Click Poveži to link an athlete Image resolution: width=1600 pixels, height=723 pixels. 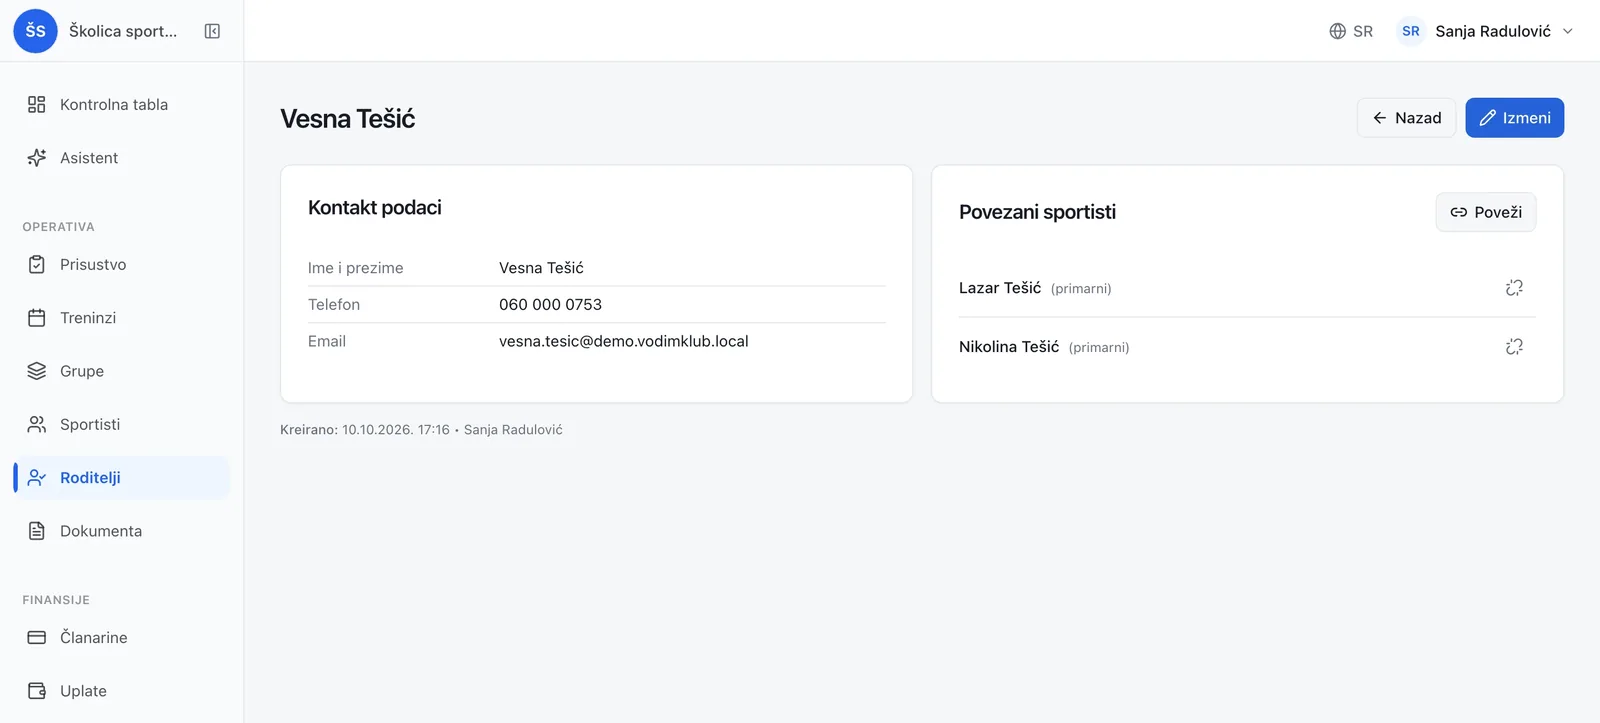[1486, 212]
